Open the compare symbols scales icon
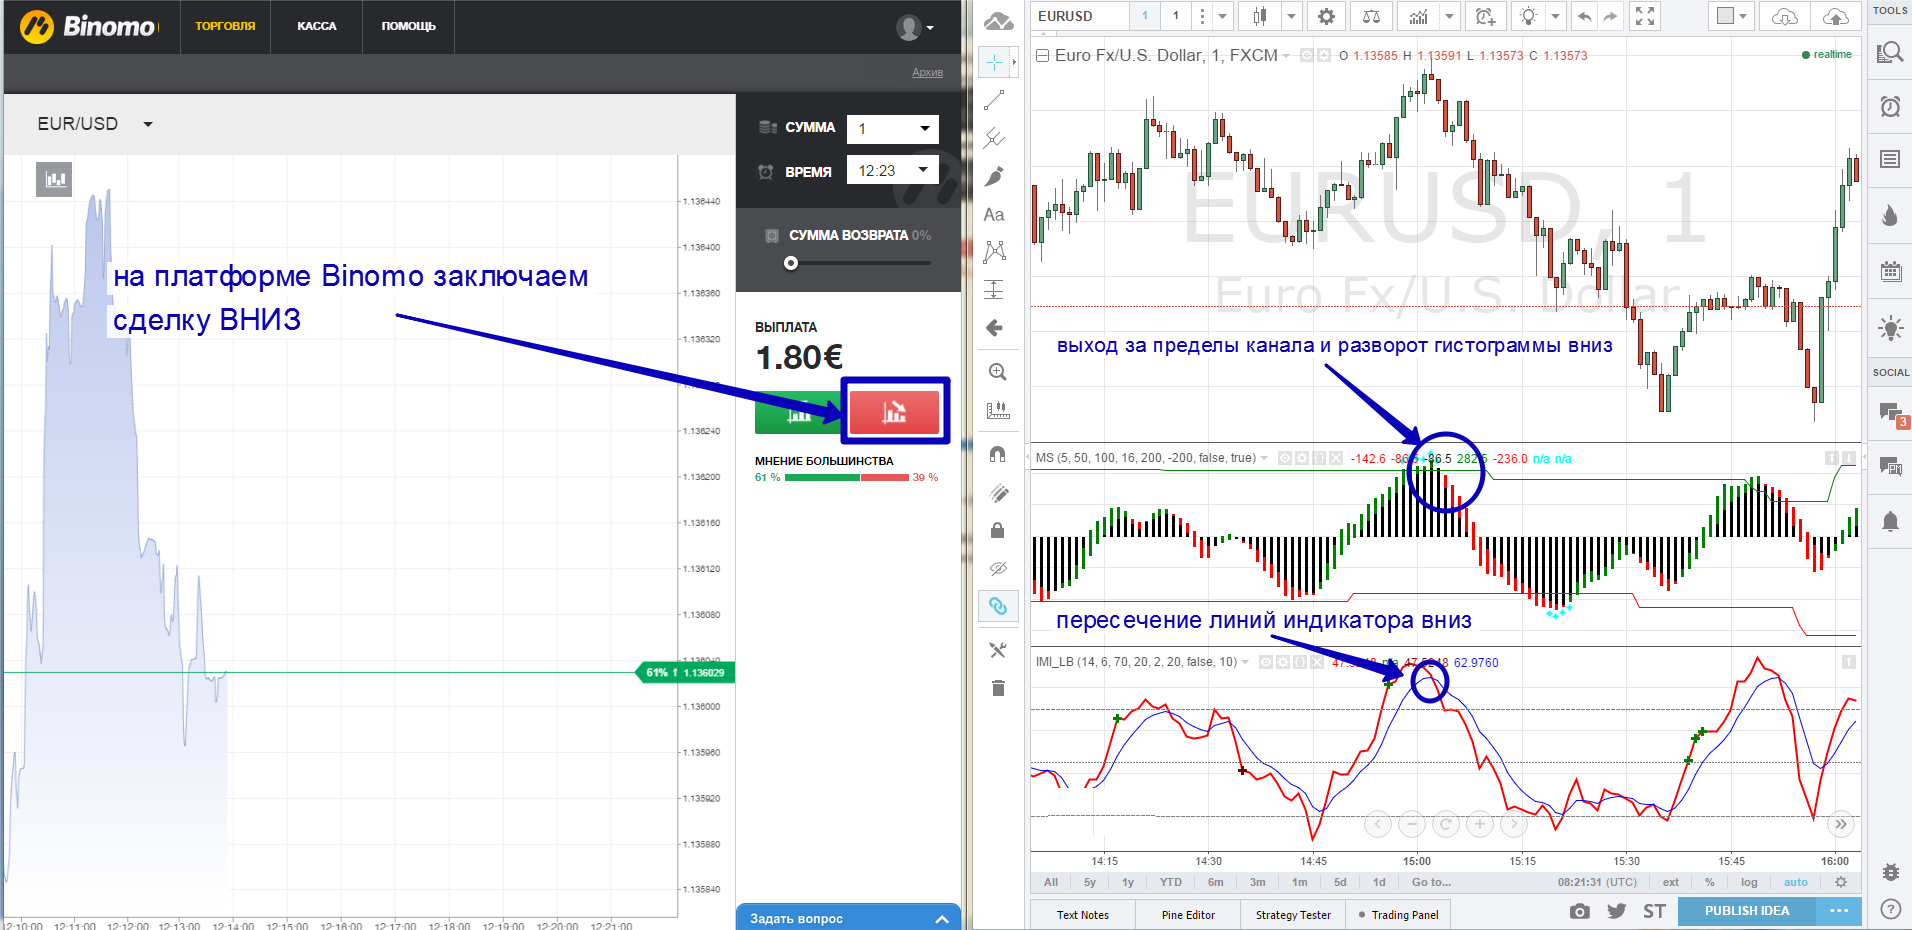Viewport: 1912px width, 930px height. tap(1372, 16)
